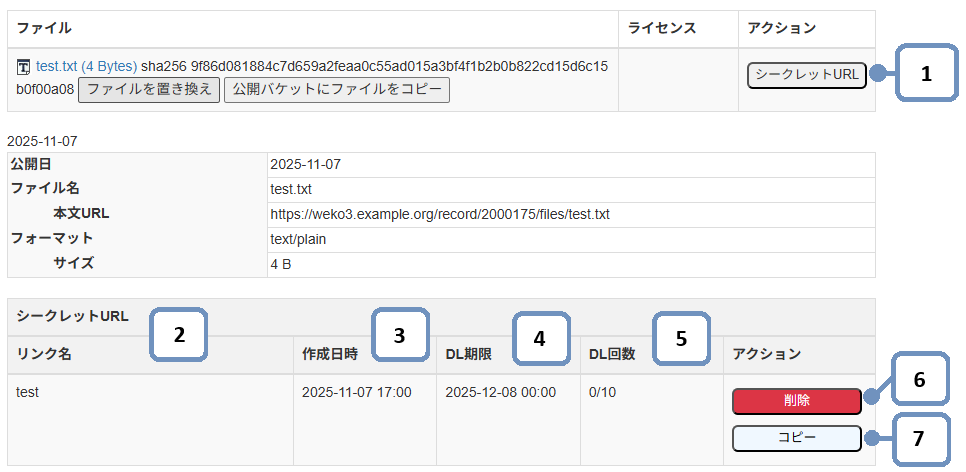Click the ファイルを置き換え button
The width and height of the screenshot is (966, 472).
tap(148, 90)
